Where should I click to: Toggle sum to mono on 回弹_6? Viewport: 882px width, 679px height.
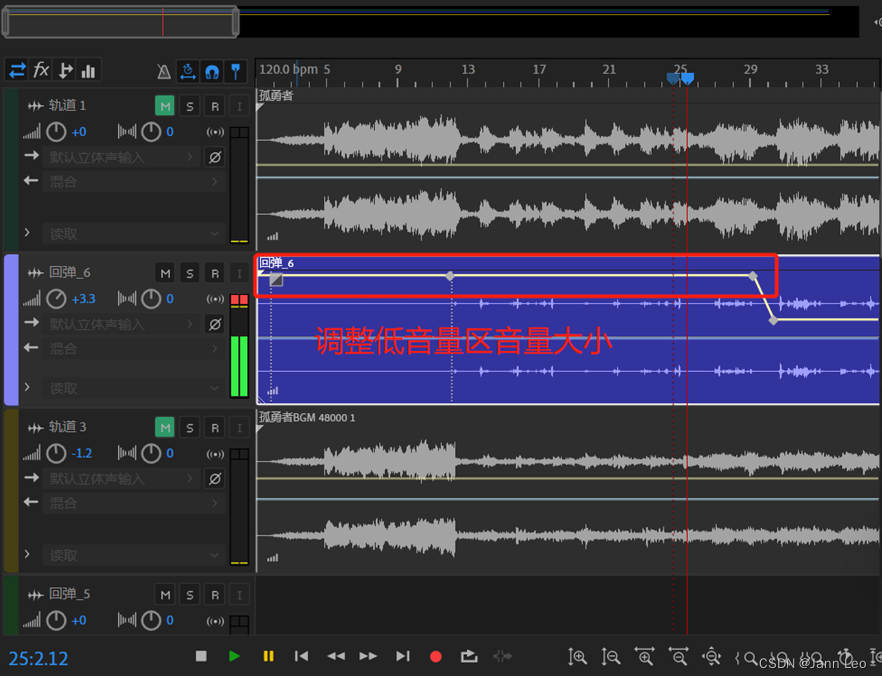tap(215, 299)
